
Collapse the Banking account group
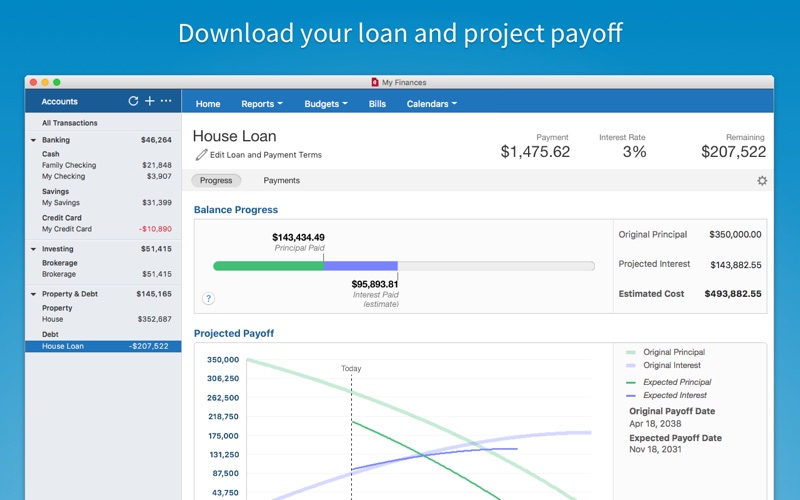33,140
